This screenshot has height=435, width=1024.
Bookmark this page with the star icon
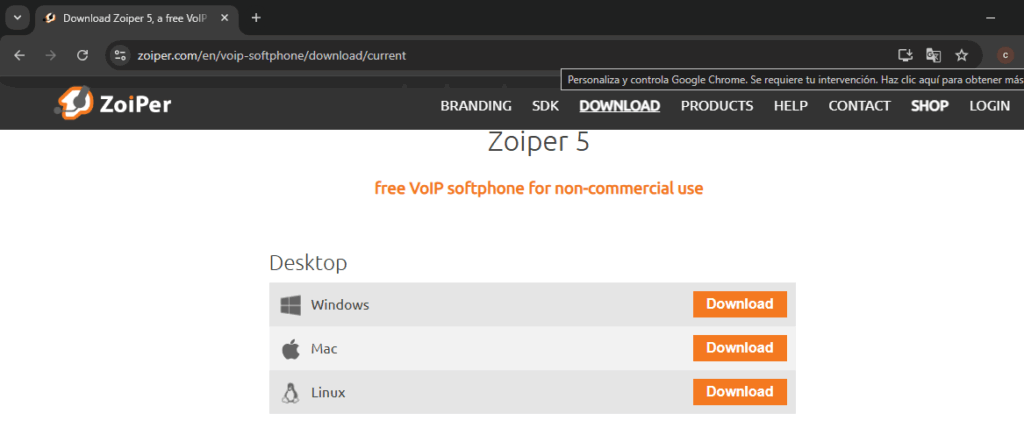point(961,55)
